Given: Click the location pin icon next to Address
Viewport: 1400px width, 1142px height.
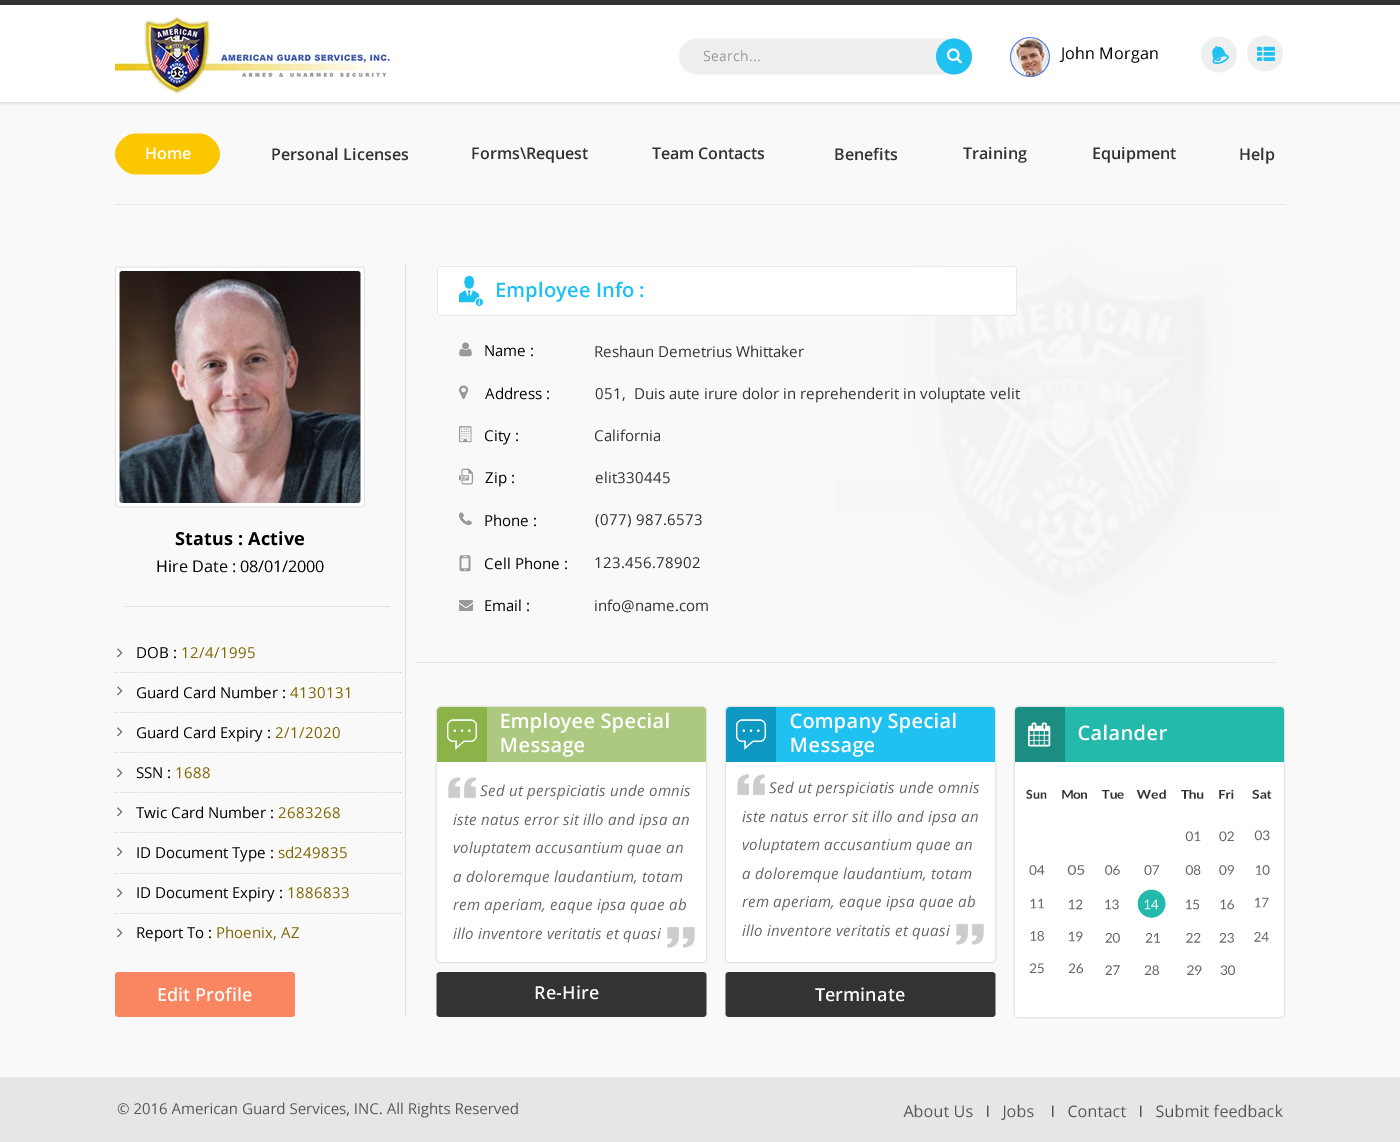Looking at the screenshot, I should (463, 392).
